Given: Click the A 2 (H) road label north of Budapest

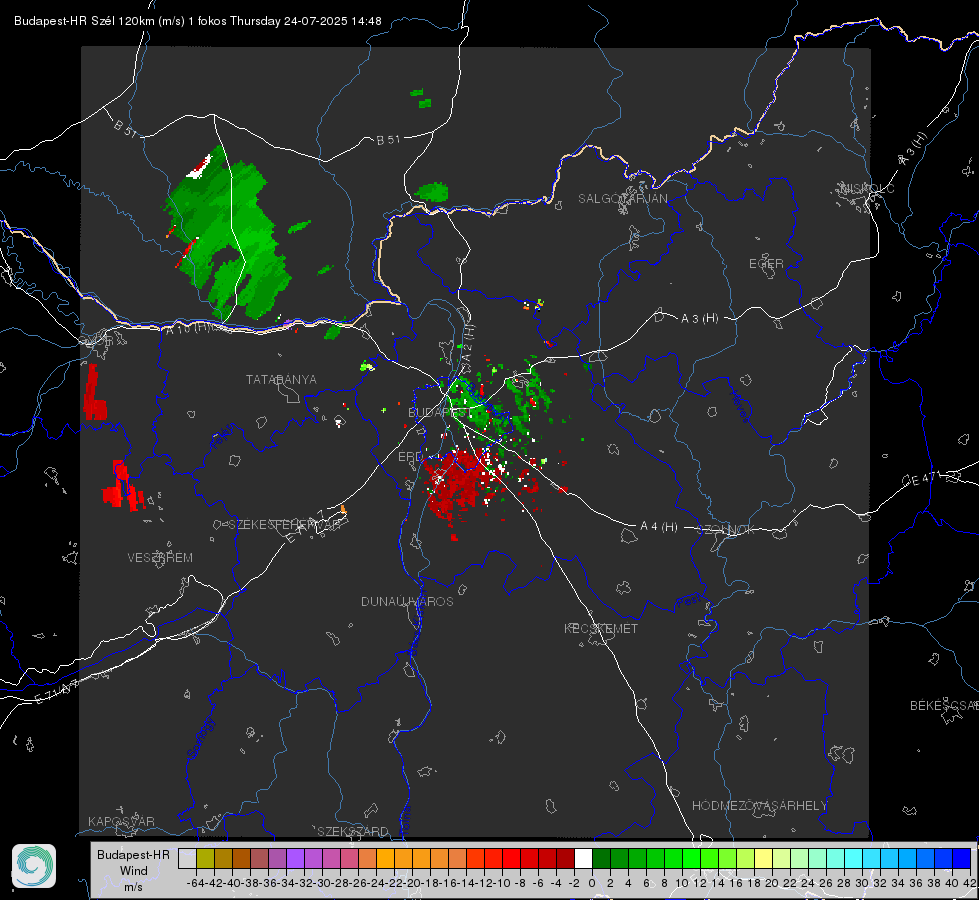Looking at the screenshot, I should [x=467, y=342].
